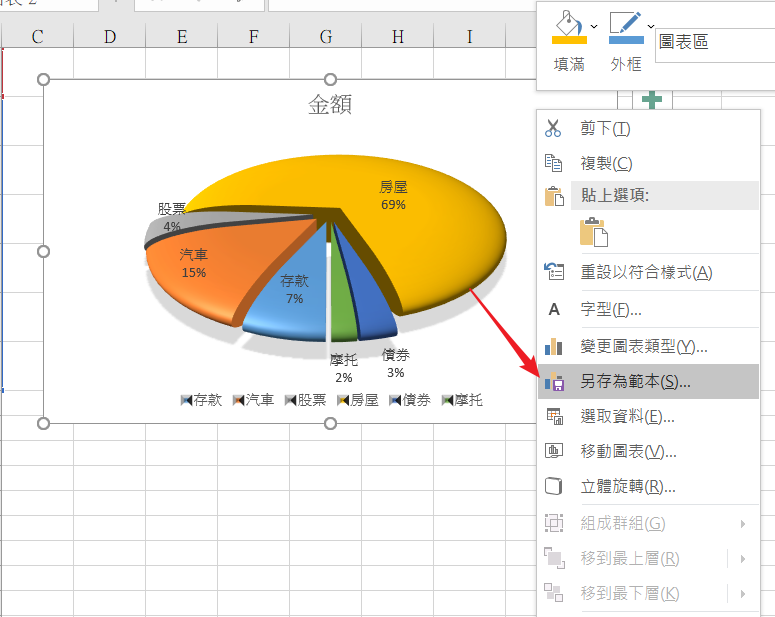Choose 變更圖表類型(Y)... menu entry
Image resolution: width=775 pixels, height=617 pixels.
(x=648, y=347)
